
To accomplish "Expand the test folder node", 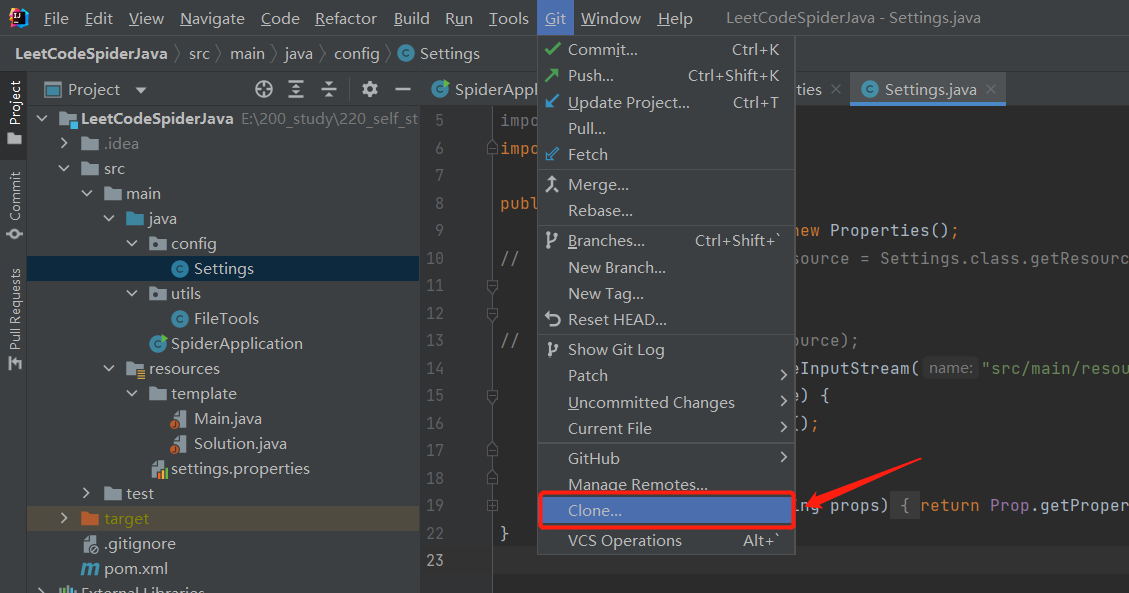I will pyautogui.click(x=87, y=494).
